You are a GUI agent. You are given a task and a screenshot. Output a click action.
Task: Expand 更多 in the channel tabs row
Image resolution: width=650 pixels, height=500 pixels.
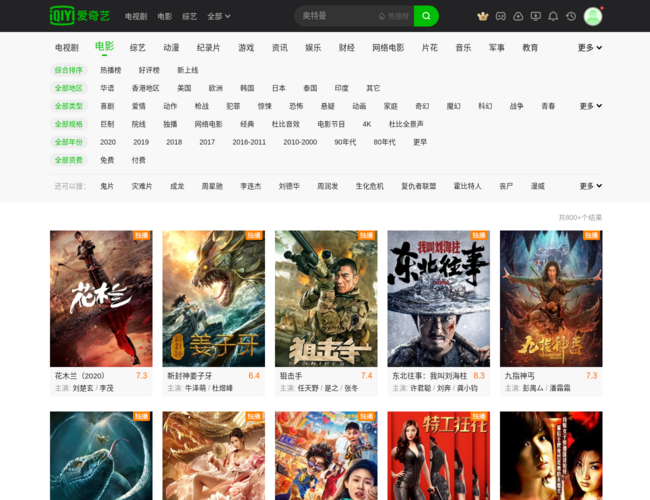[589, 48]
